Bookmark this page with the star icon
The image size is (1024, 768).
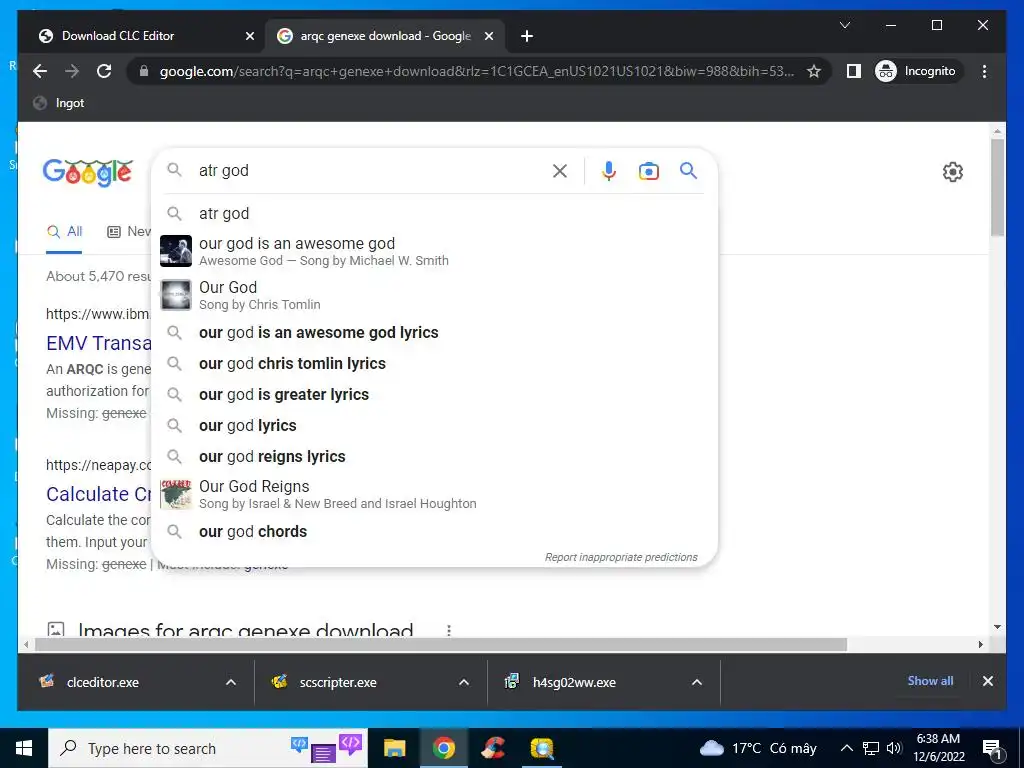[814, 71]
